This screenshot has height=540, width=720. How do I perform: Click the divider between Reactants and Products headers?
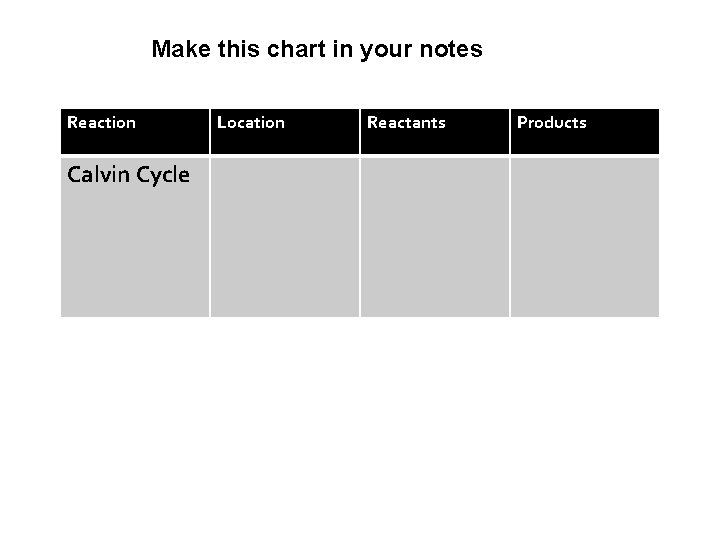pyautogui.click(x=510, y=131)
